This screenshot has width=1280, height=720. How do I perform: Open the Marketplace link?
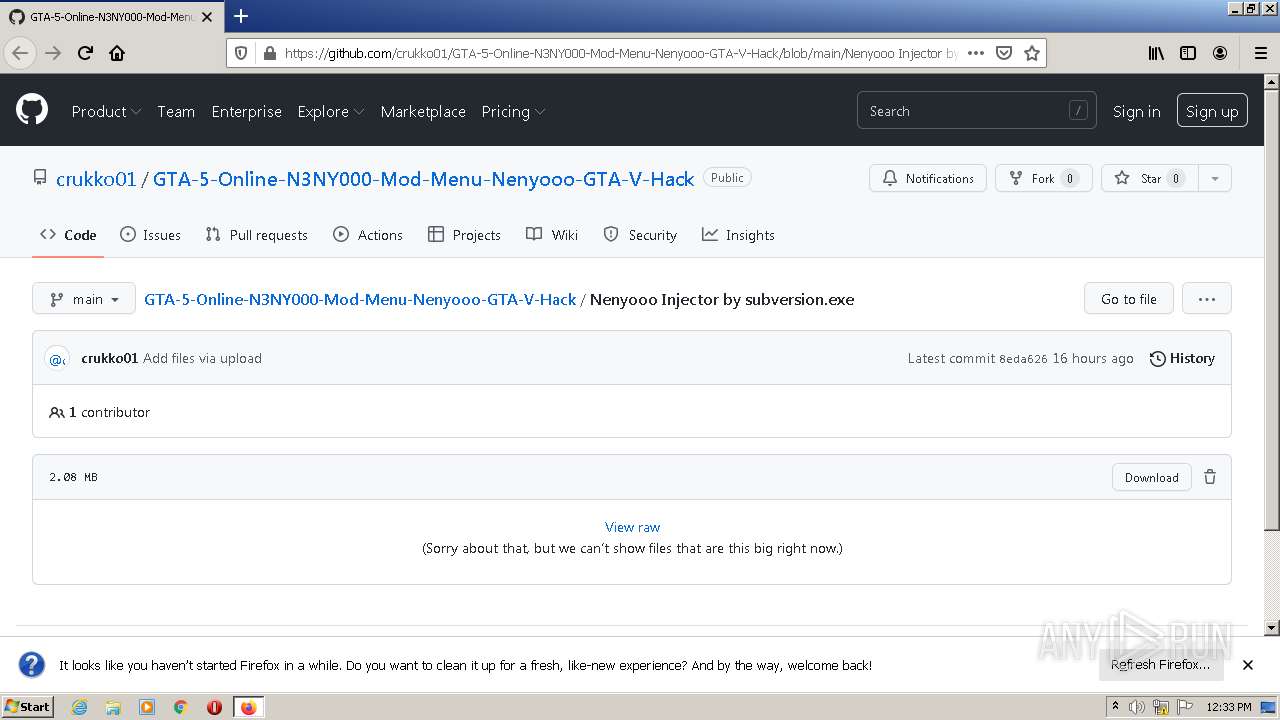pyautogui.click(x=423, y=111)
